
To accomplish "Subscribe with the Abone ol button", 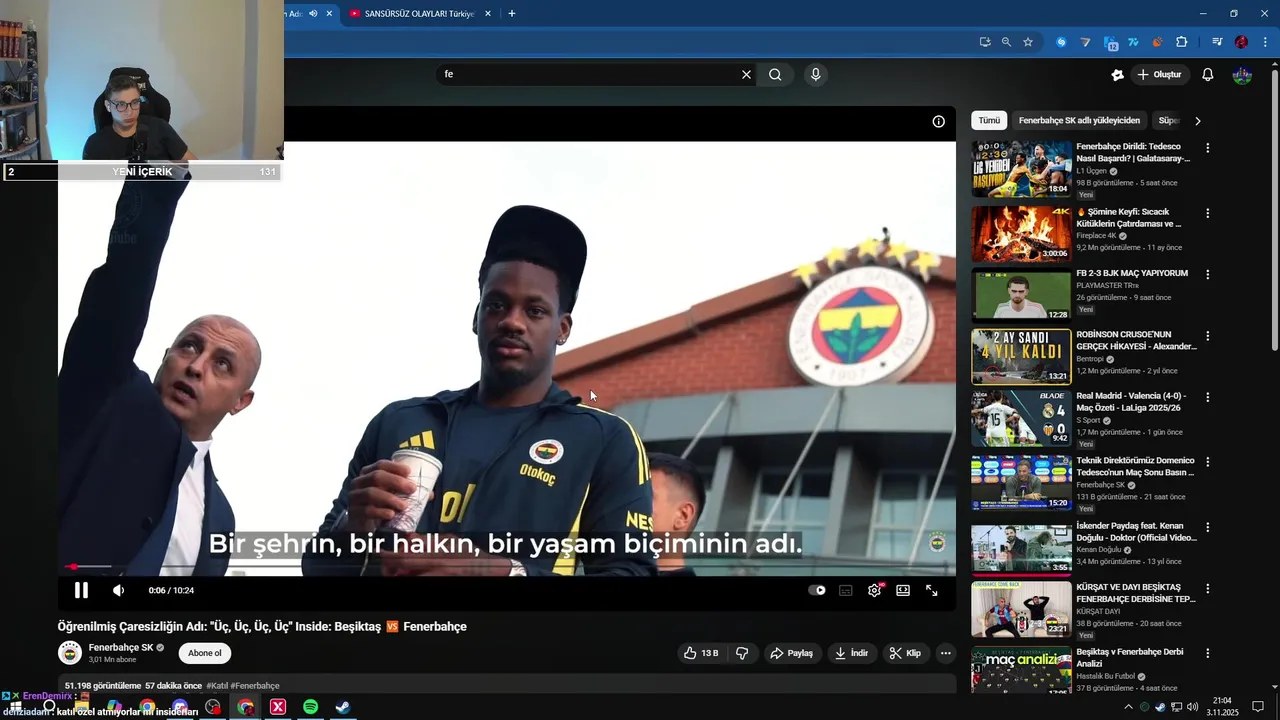I will [205, 653].
